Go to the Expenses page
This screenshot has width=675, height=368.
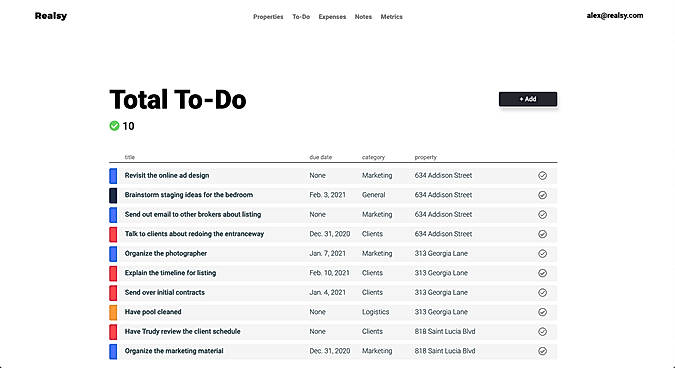point(332,17)
